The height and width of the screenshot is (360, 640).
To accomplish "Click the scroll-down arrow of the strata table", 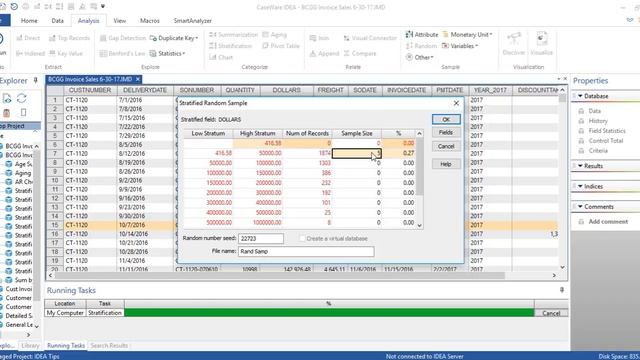I will pos(419,225).
